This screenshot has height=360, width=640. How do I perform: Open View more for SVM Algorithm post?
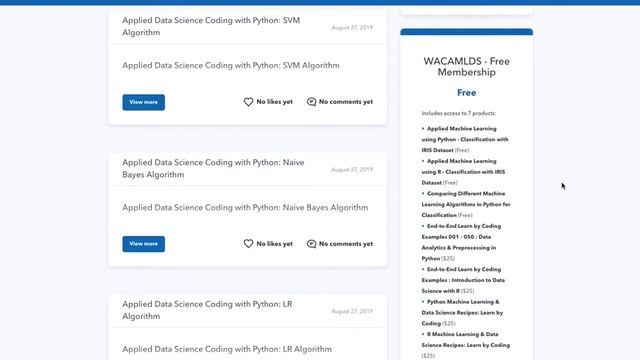[x=144, y=102]
